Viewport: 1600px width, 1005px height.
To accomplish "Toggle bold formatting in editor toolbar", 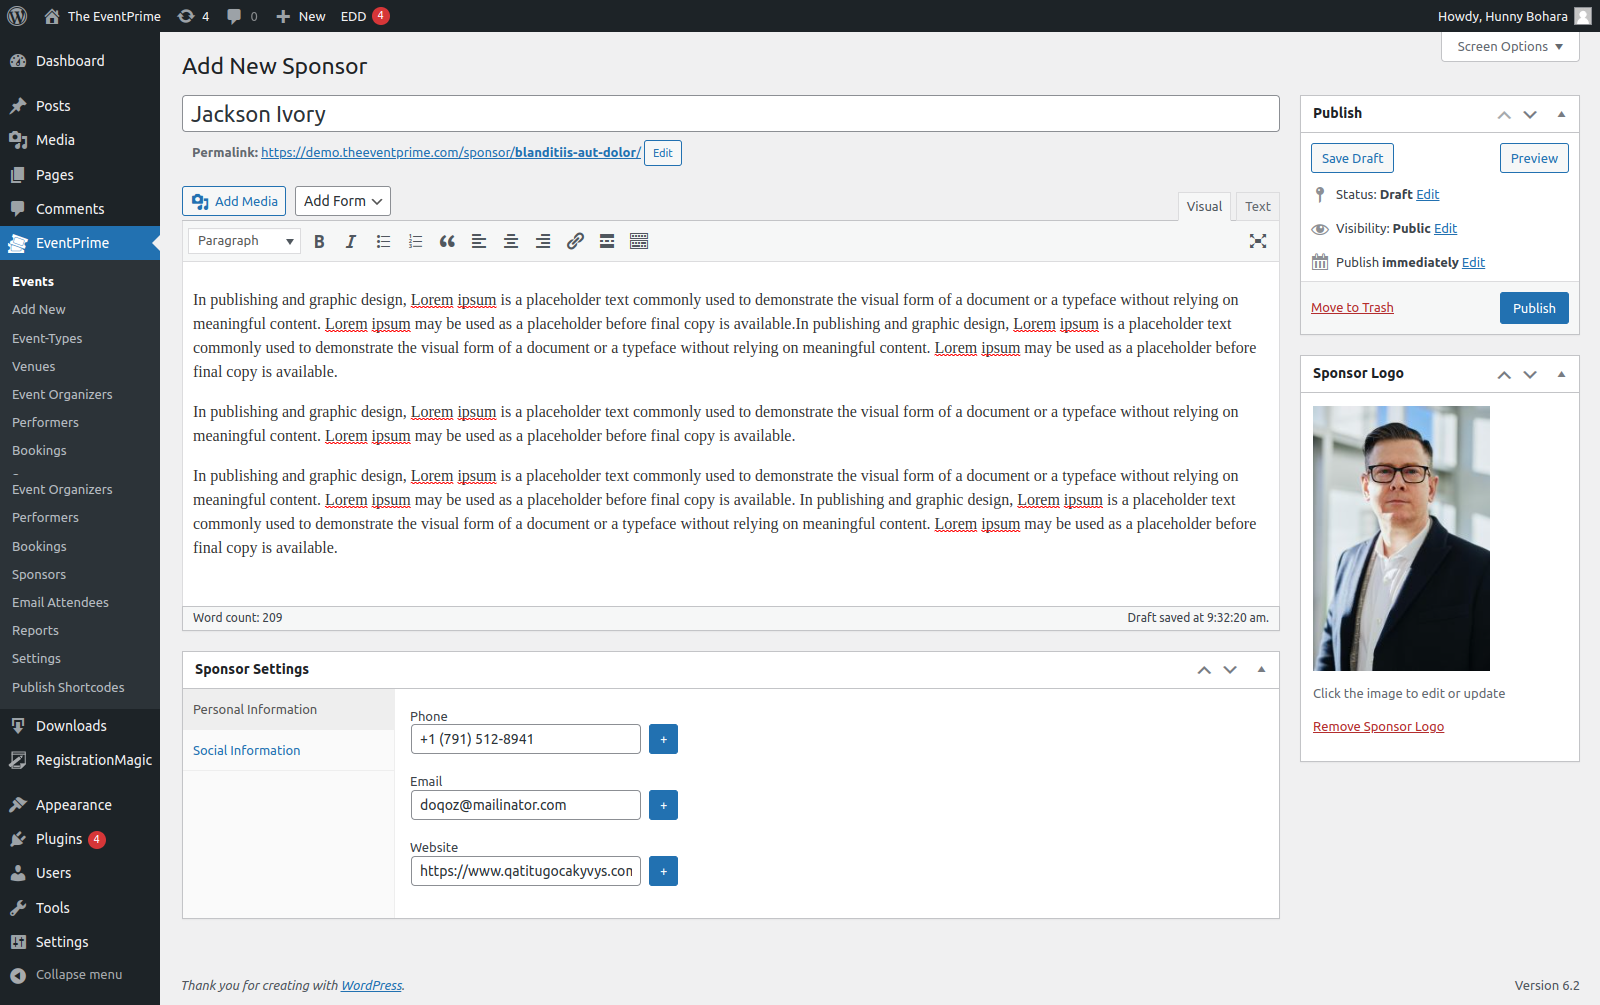I will [x=319, y=241].
